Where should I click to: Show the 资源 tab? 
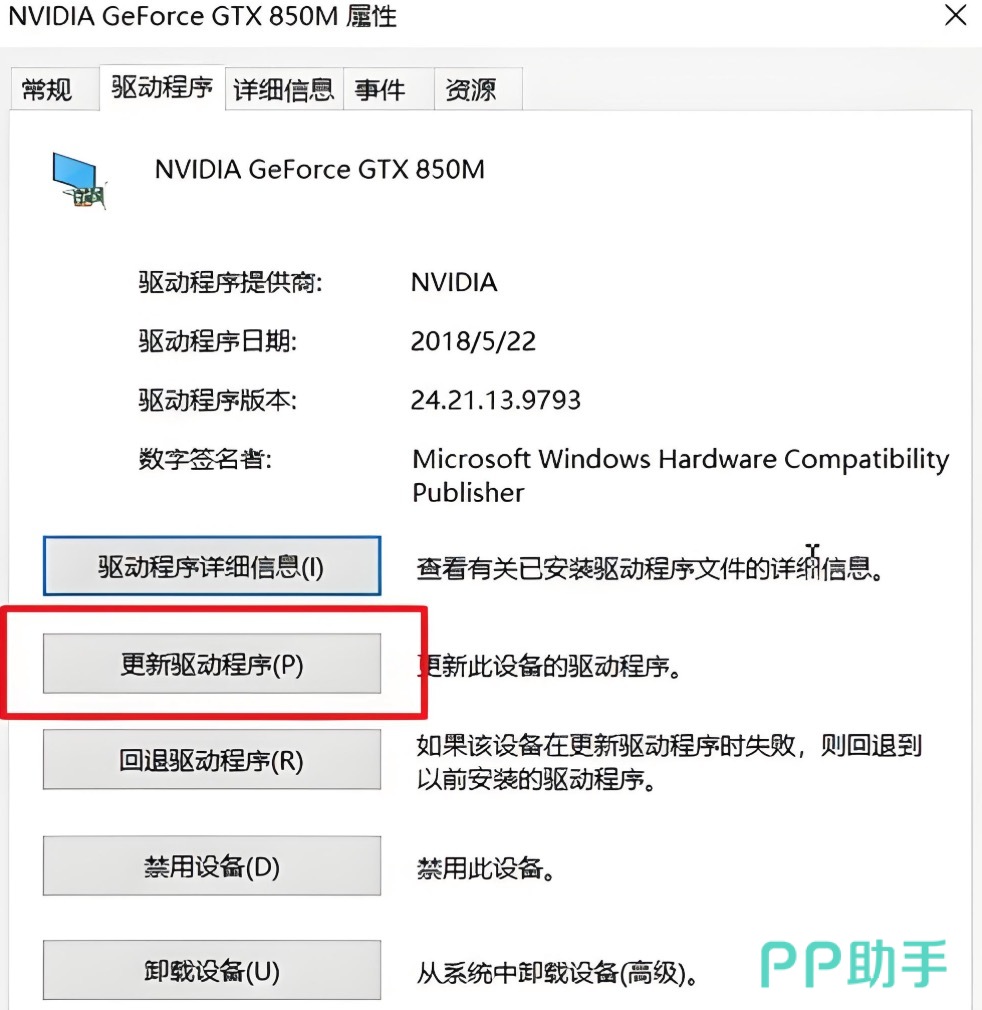470,90
